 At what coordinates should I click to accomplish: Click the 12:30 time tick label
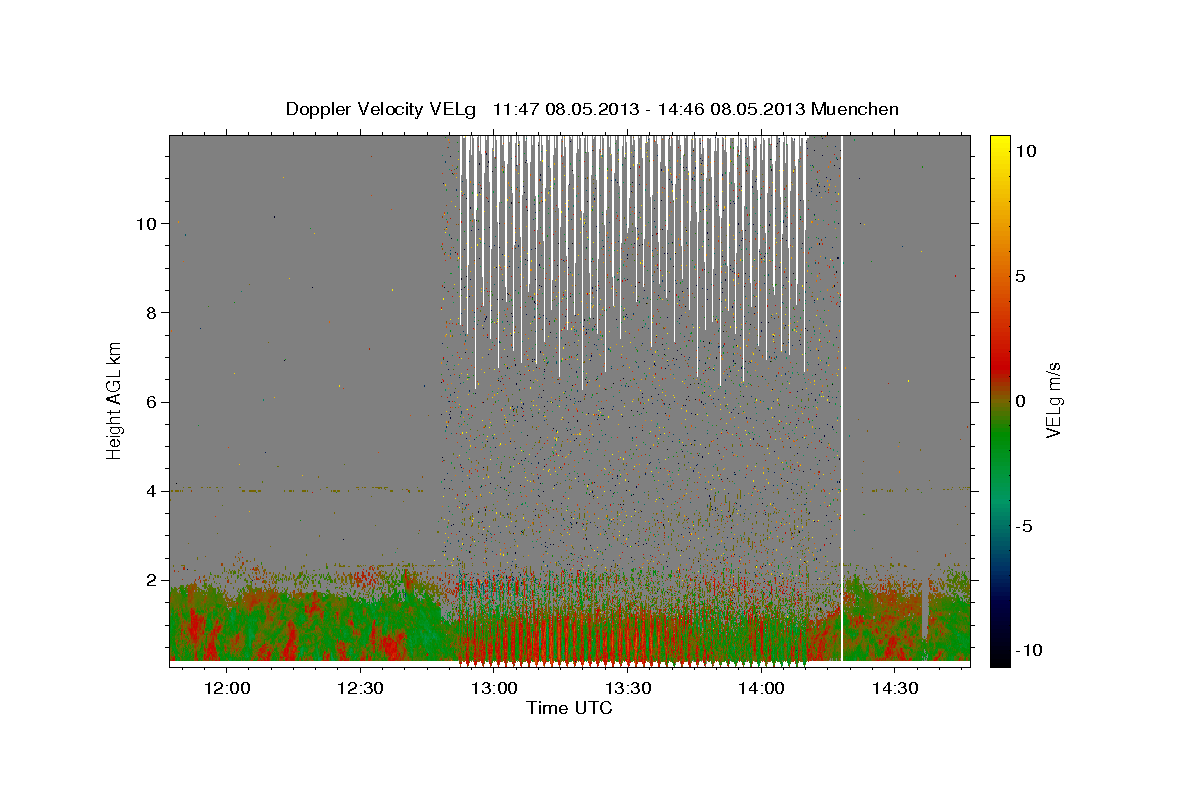pos(360,688)
